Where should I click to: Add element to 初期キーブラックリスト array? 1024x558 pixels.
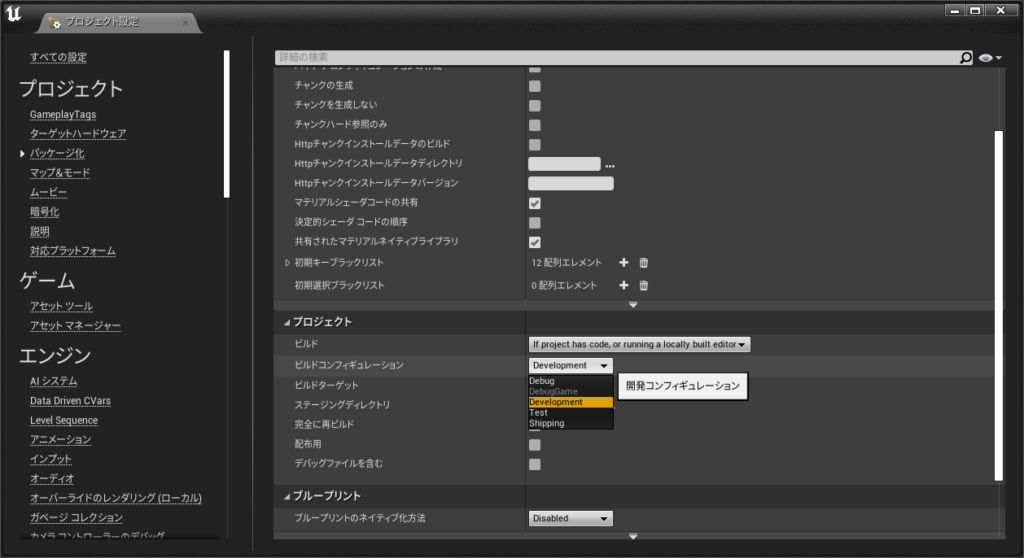point(624,263)
